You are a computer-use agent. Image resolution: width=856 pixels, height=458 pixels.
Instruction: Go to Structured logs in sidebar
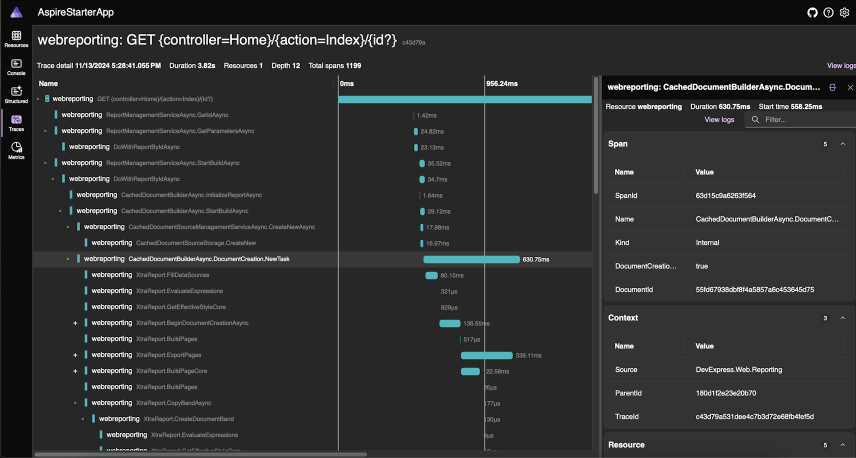pos(15,95)
